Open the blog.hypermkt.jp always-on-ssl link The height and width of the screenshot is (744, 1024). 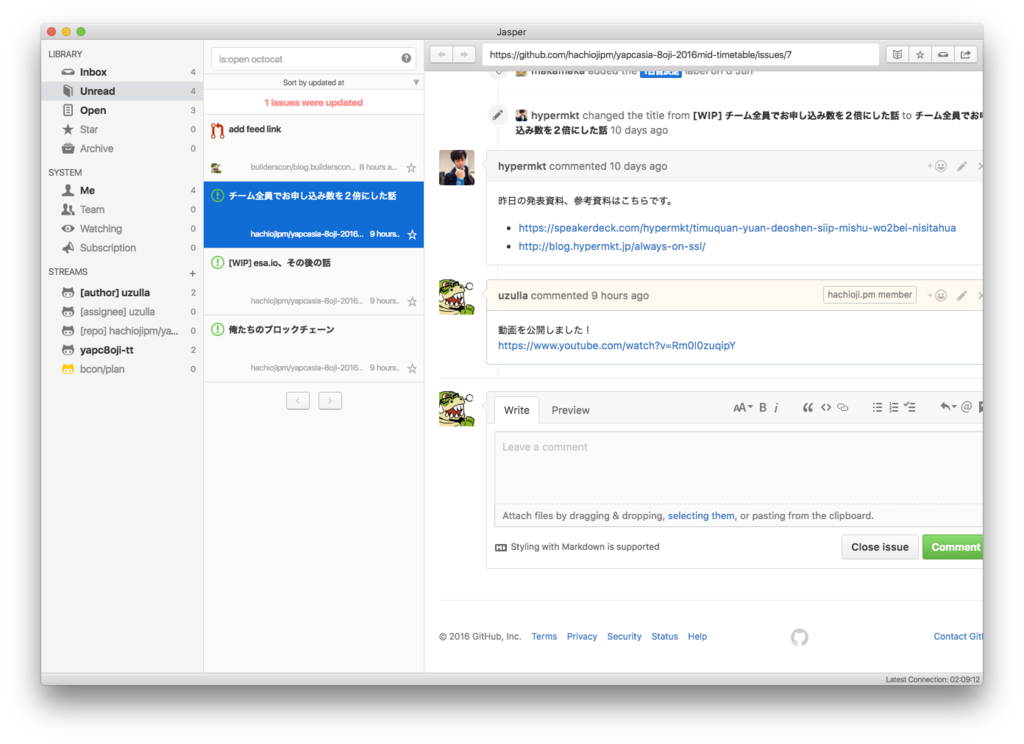pyautogui.click(x=612, y=246)
